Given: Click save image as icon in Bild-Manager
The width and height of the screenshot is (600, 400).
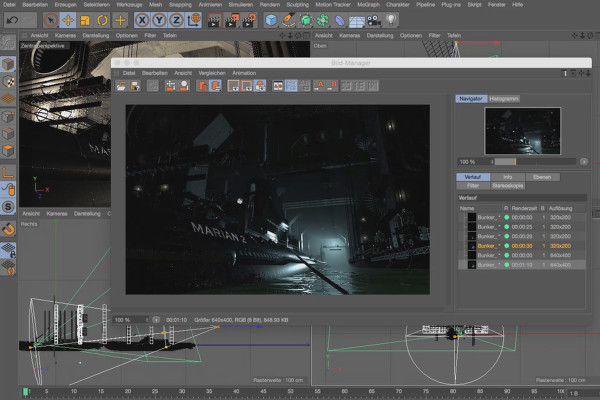Looking at the screenshot, I should (x=135, y=86).
